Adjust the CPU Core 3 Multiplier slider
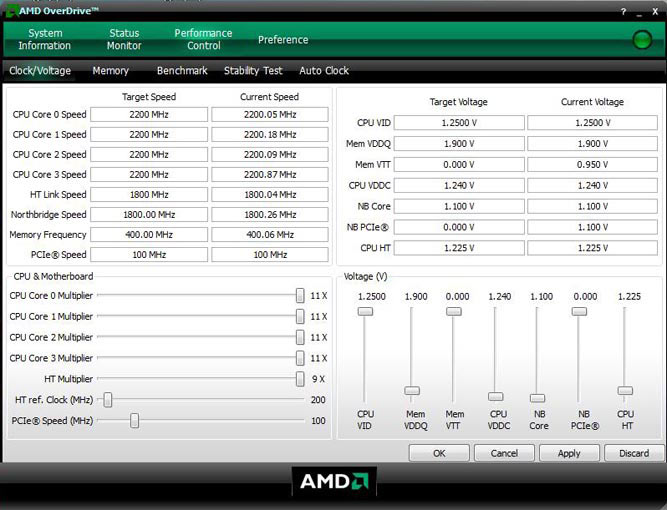 point(300,358)
